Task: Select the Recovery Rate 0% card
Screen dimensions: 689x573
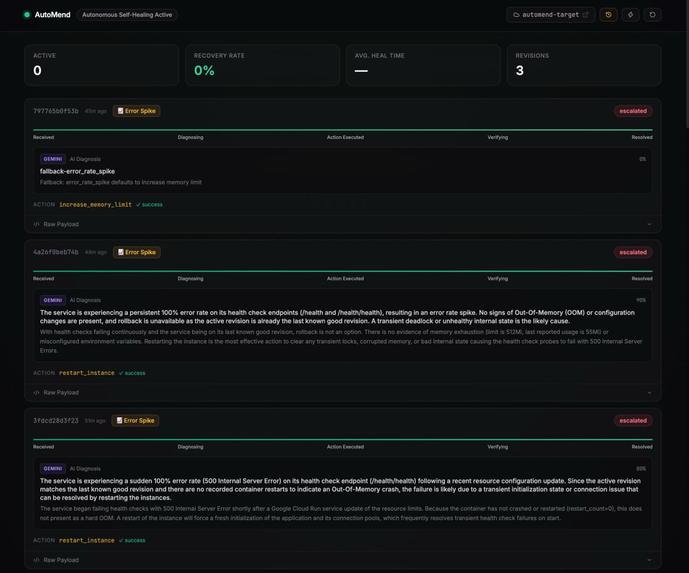Action: point(262,65)
